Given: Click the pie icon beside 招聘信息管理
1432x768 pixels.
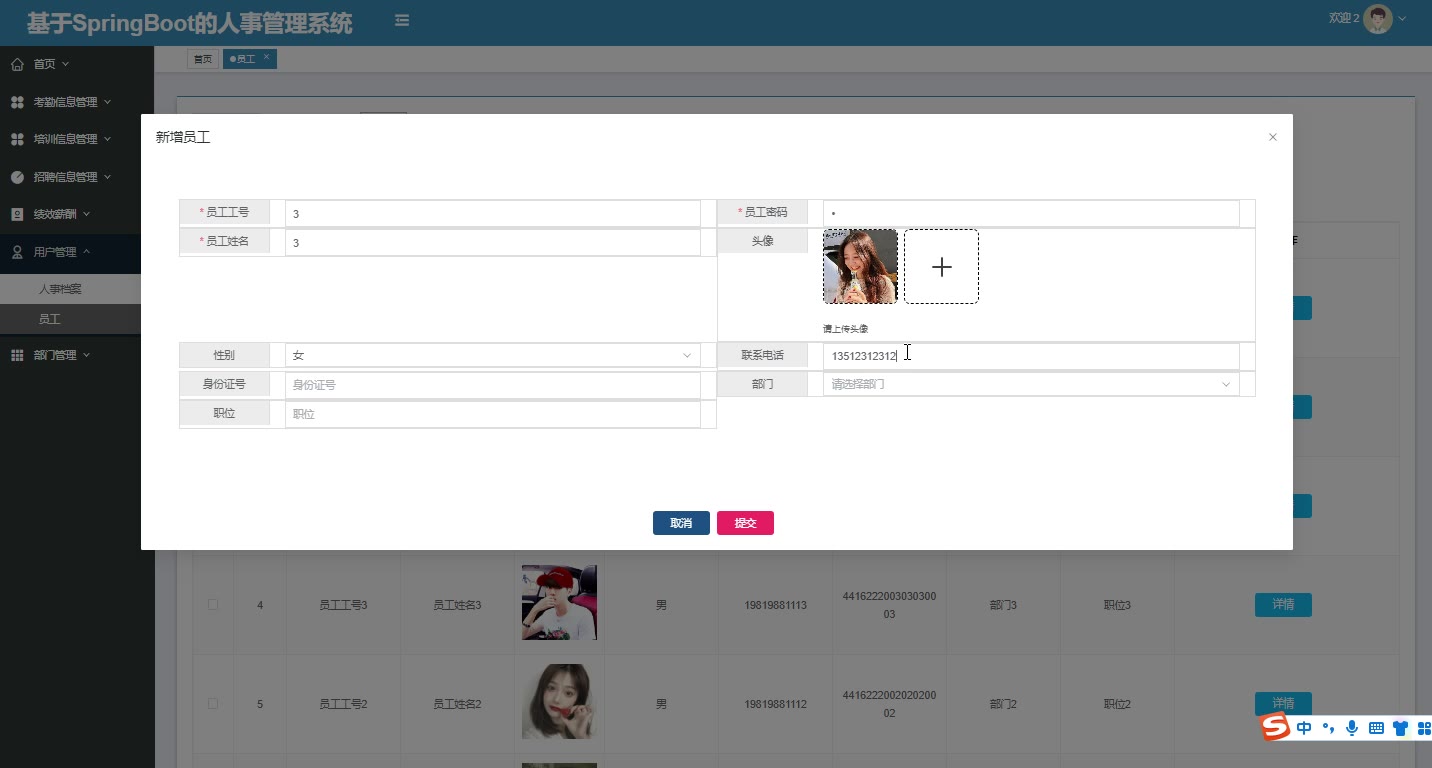Looking at the screenshot, I should click(x=17, y=177).
